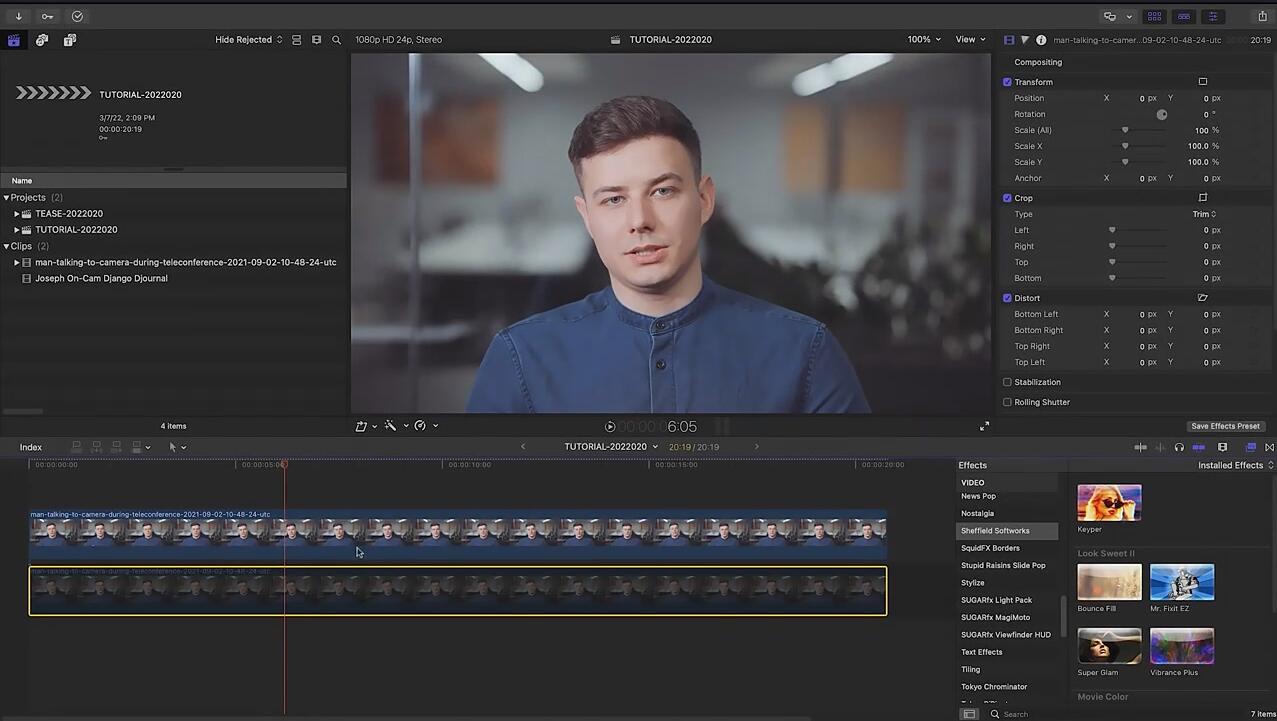This screenshot has width=1277, height=721.
Task: Open the Transitions browser icon
Action: click(1270, 447)
